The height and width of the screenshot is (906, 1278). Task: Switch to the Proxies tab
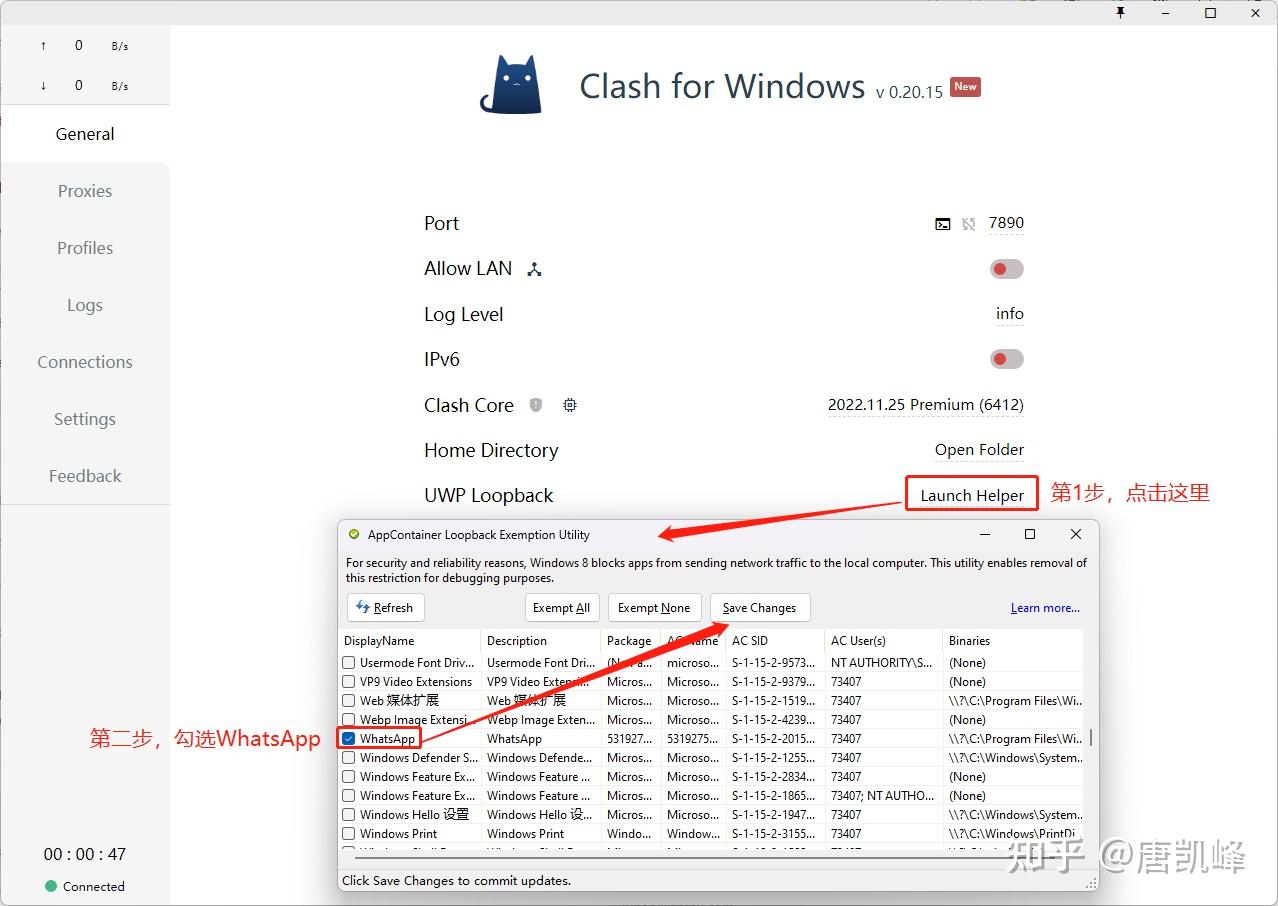[x=85, y=191]
